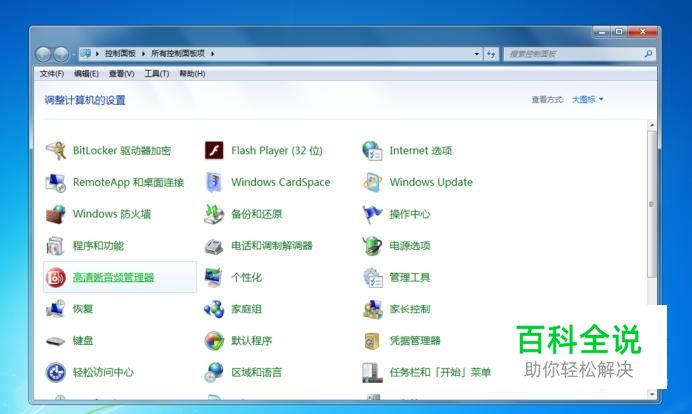Click the computer icon in address bar

pyautogui.click(x=86, y=54)
